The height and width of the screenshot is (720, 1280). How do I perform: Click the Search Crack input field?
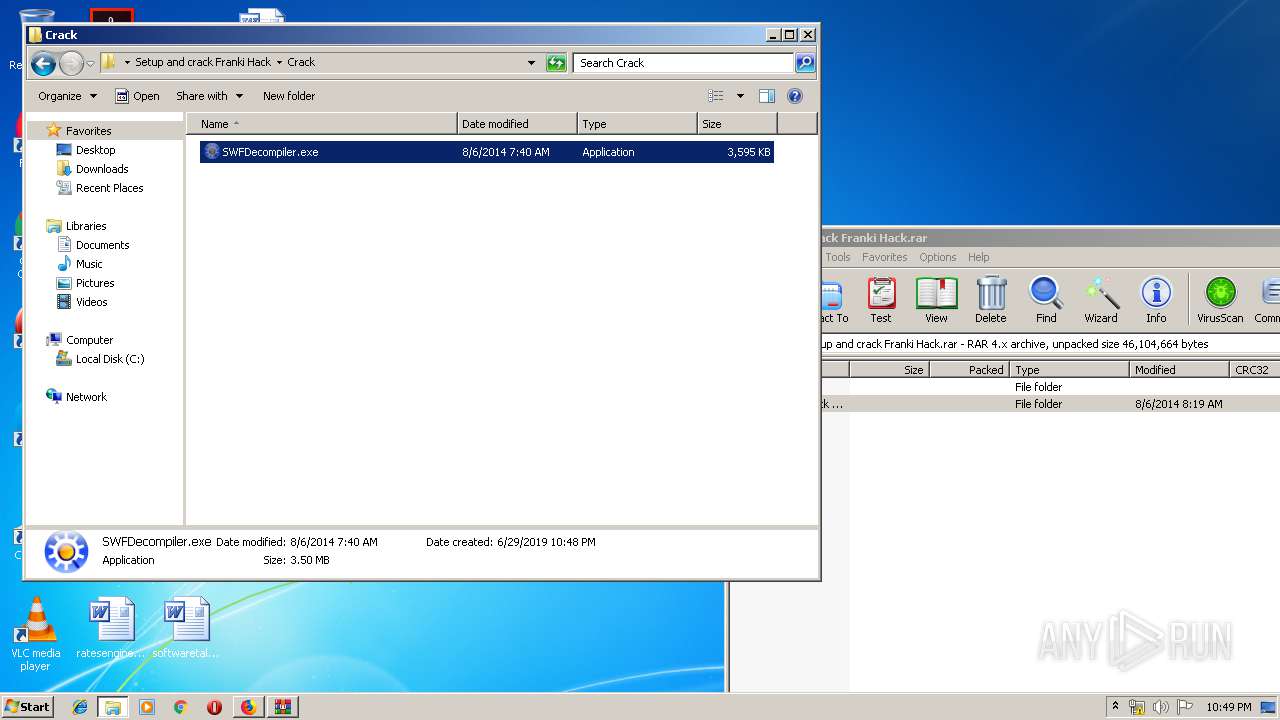pos(684,63)
